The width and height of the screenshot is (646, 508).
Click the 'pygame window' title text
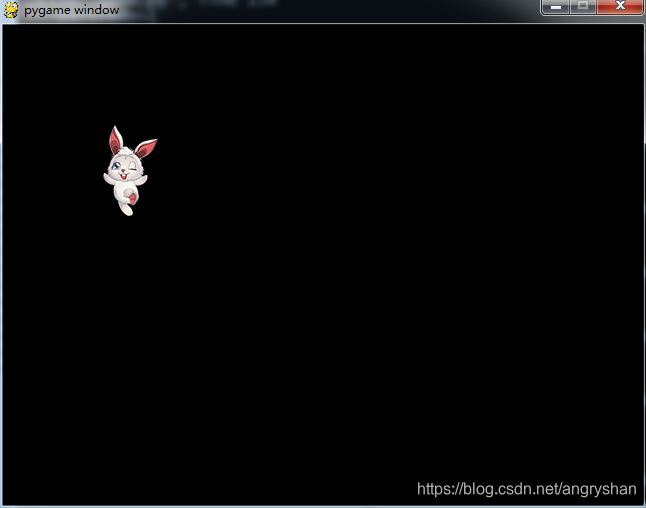pyautogui.click(x=72, y=10)
